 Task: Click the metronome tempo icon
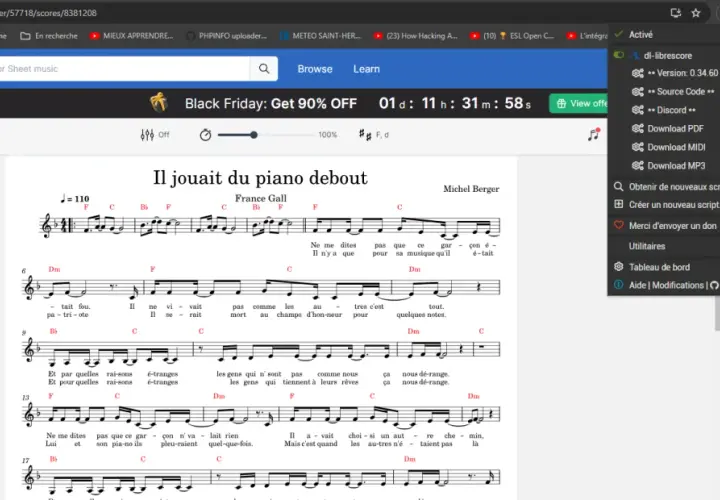tap(205, 135)
